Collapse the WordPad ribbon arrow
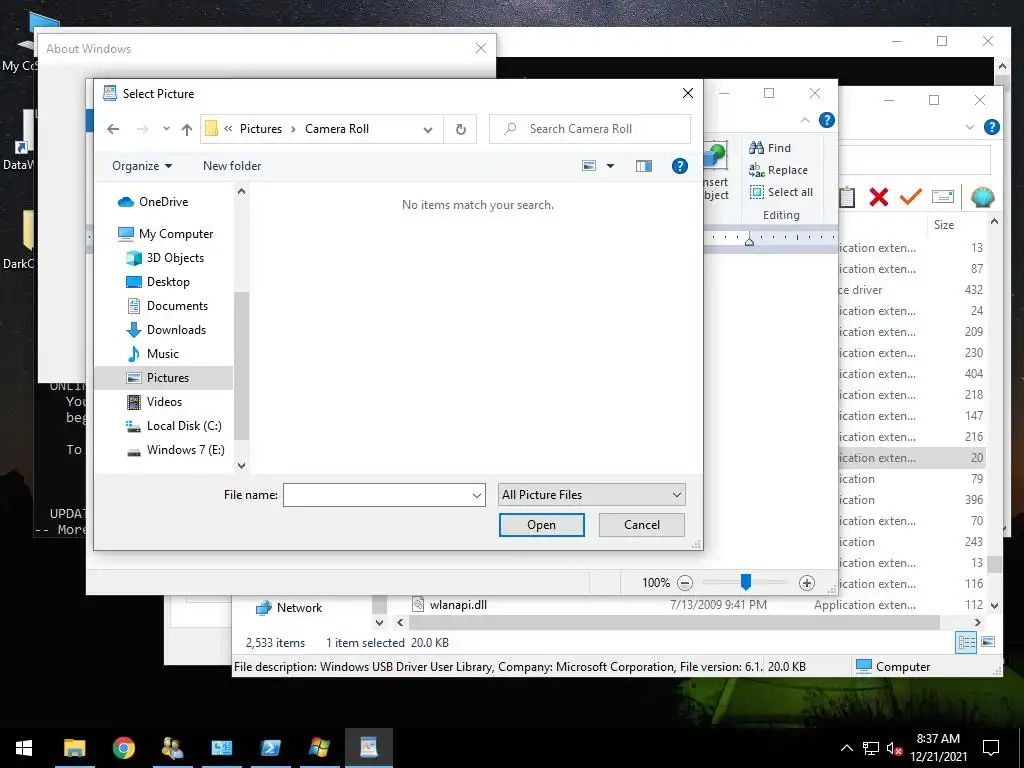This screenshot has height=768, width=1024. (x=805, y=120)
